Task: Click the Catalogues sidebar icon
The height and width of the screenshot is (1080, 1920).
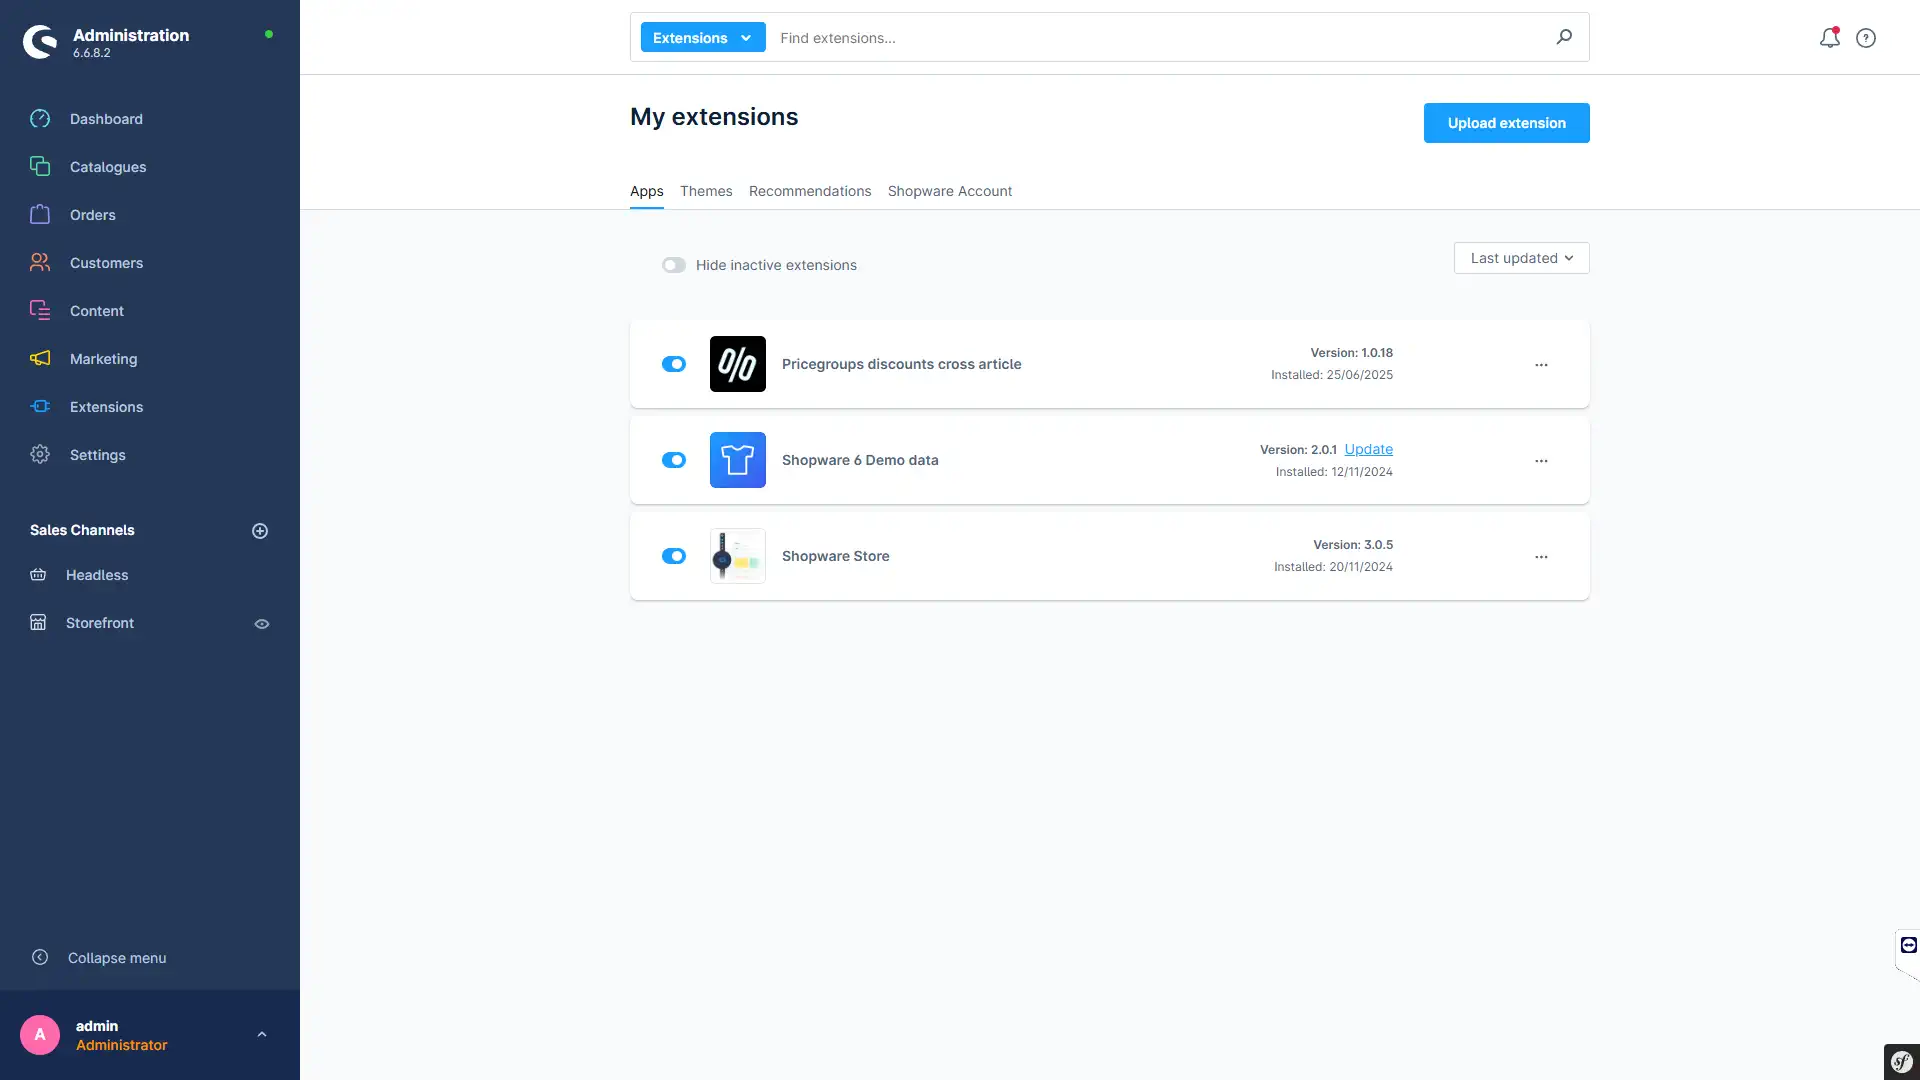Action: [x=40, y=167]
